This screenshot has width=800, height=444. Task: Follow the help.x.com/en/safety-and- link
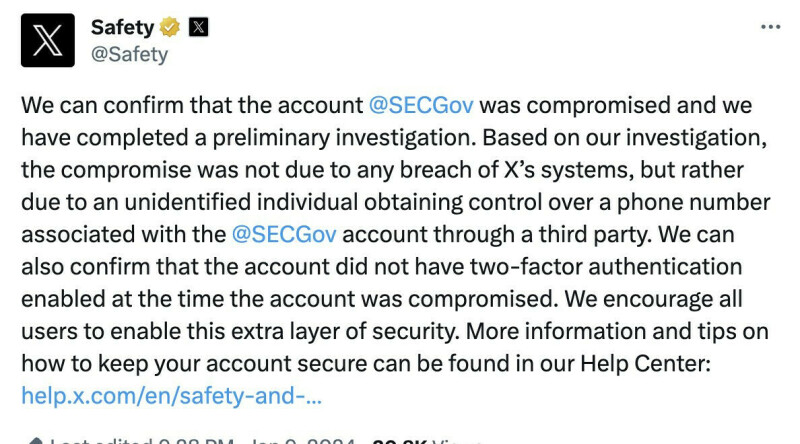pos(171,396)
